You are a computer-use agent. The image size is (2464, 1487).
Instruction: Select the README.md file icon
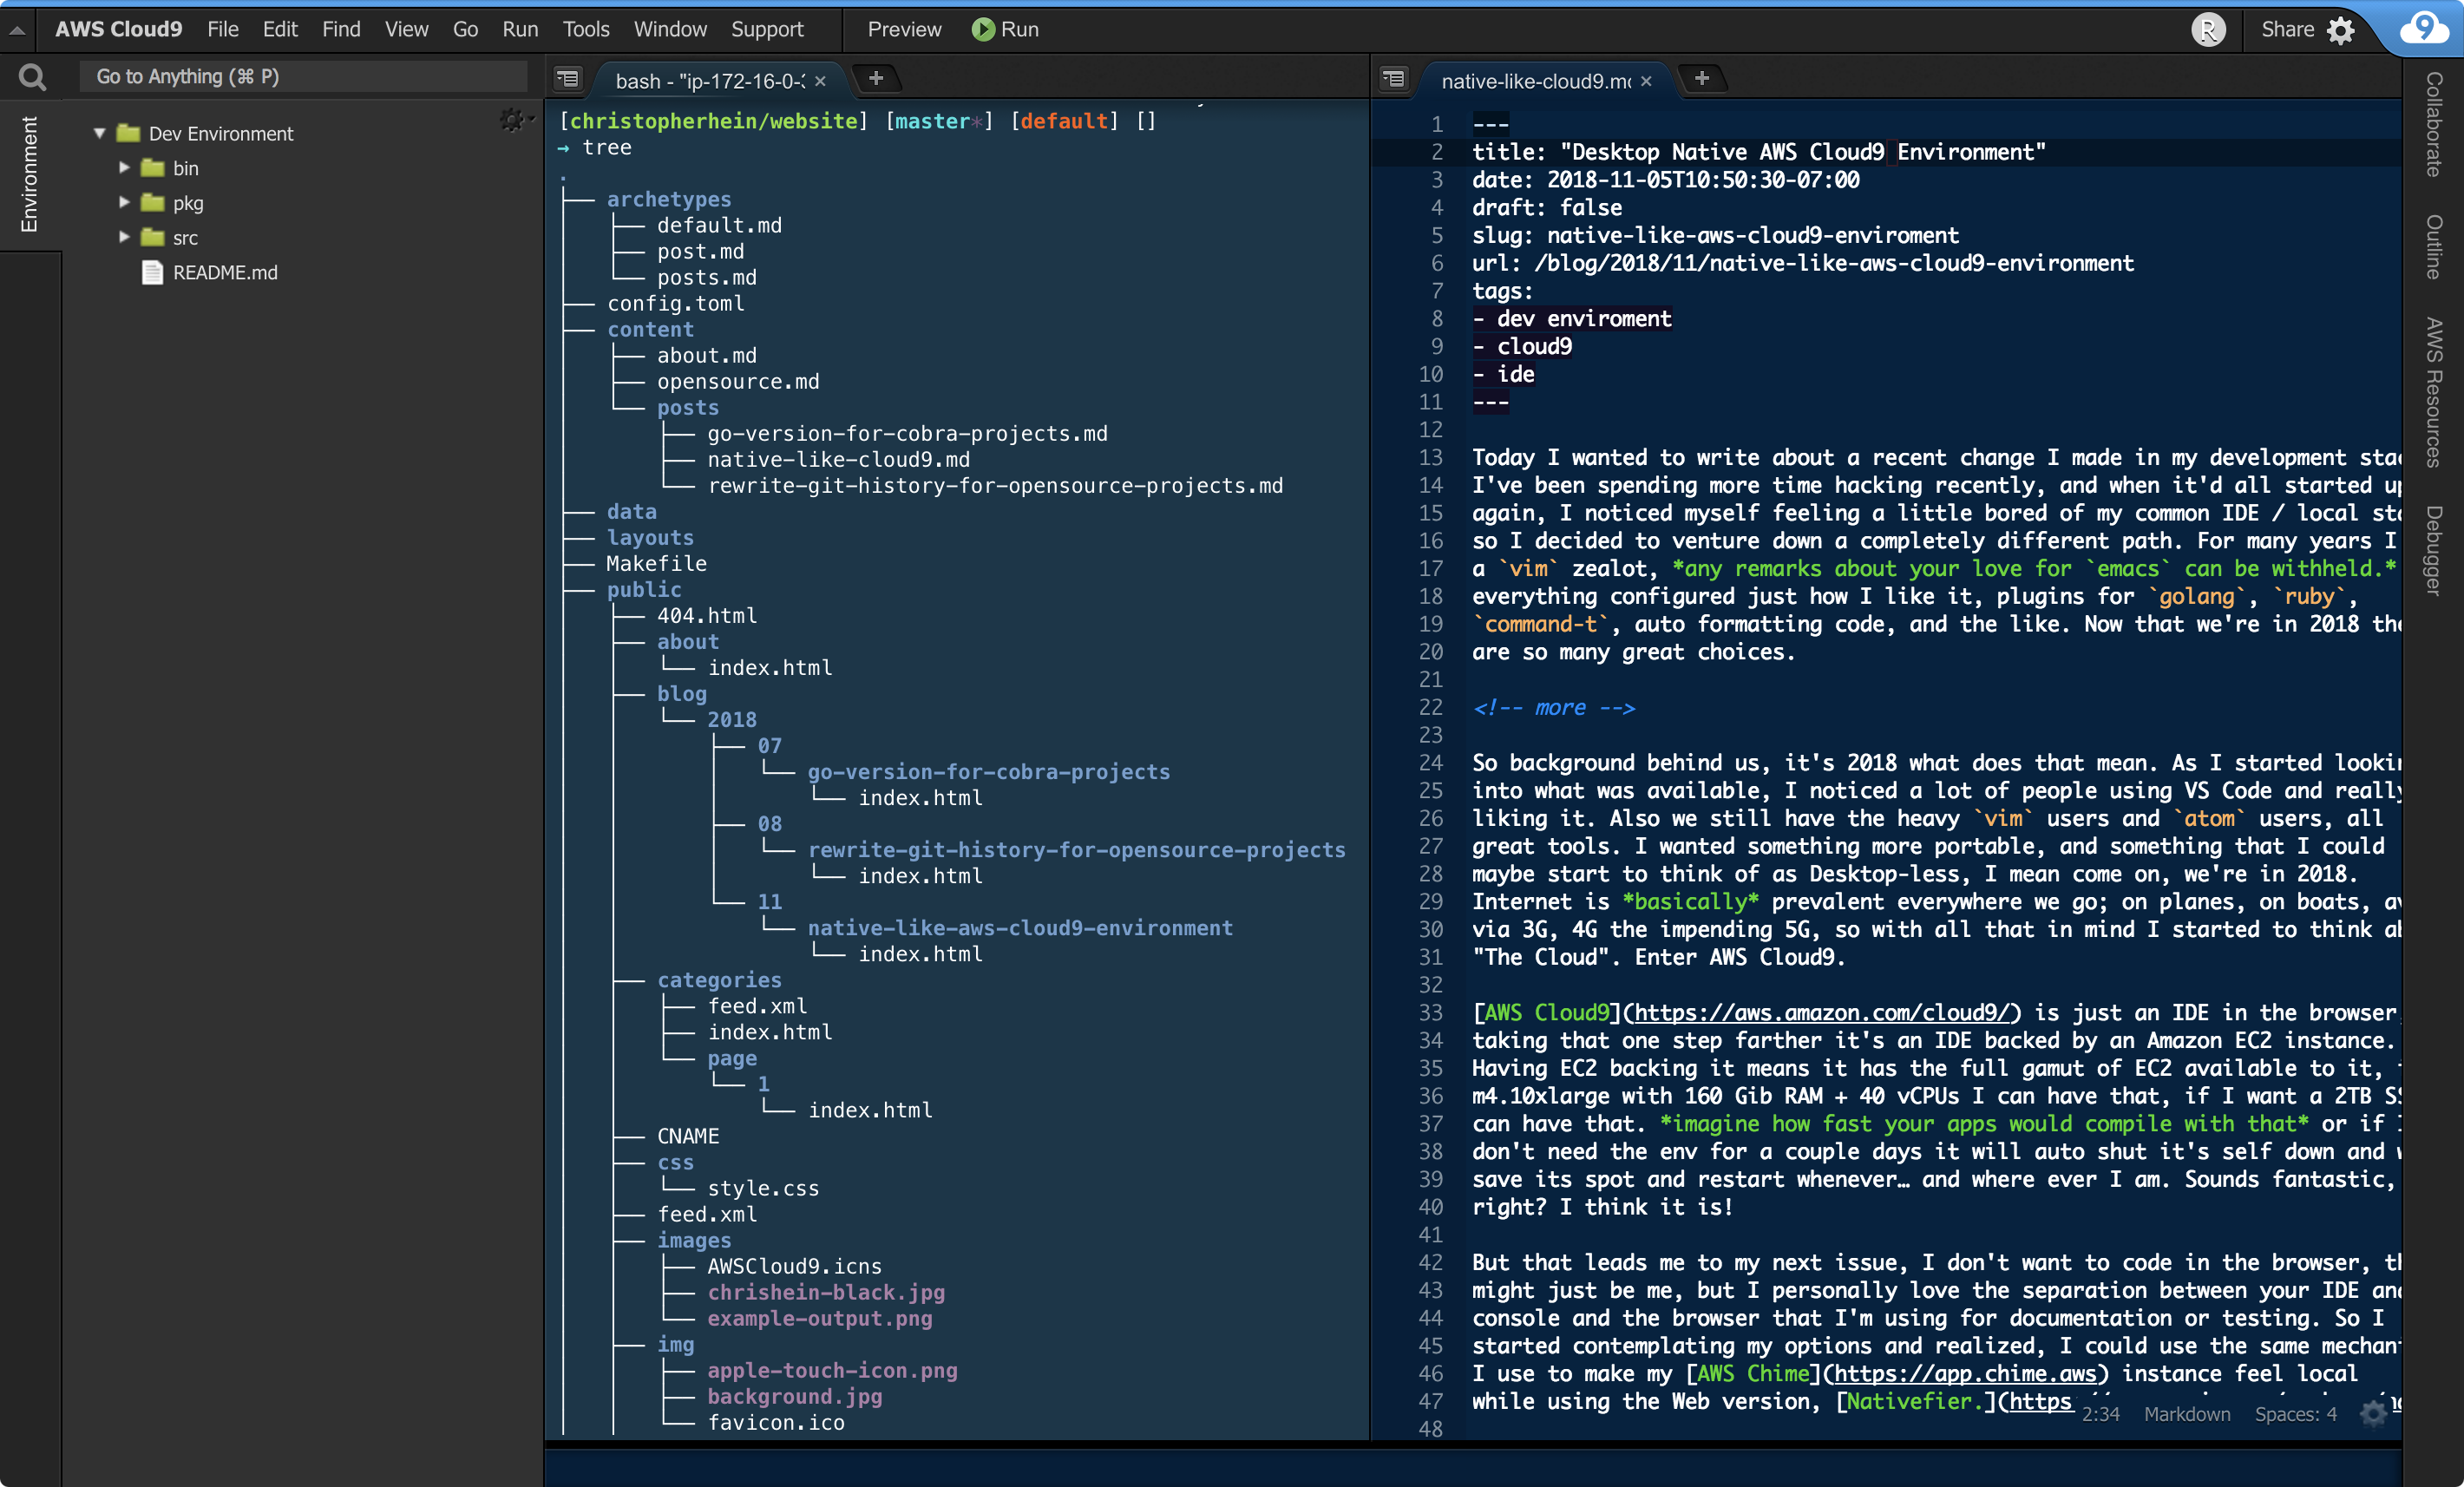tap(152, 273)
